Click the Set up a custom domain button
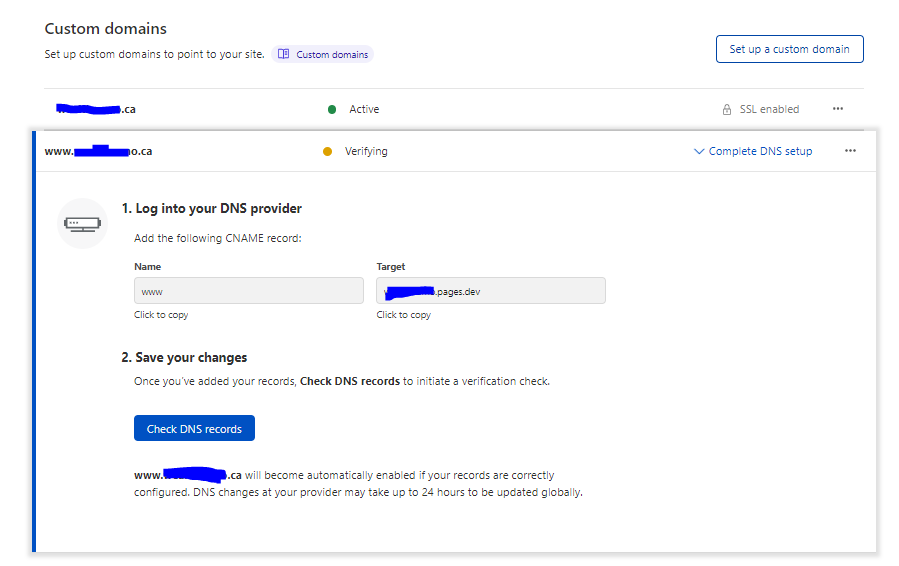The width and height of the screenshot is (899, 566). click(789, 49)
